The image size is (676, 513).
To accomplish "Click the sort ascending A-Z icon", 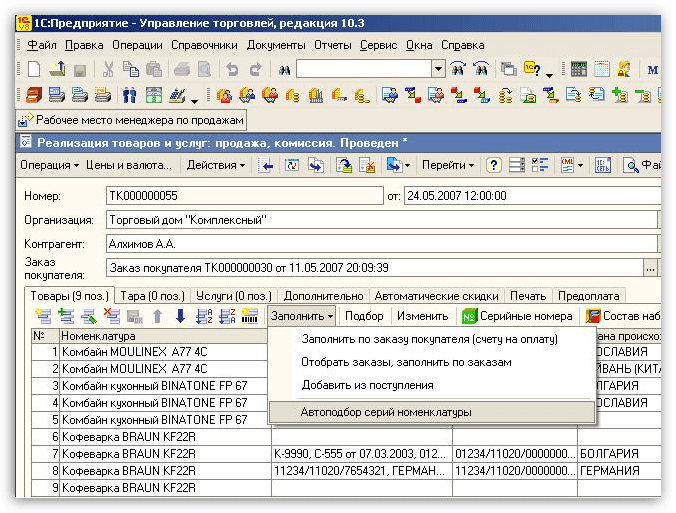I will click(204, 316).
